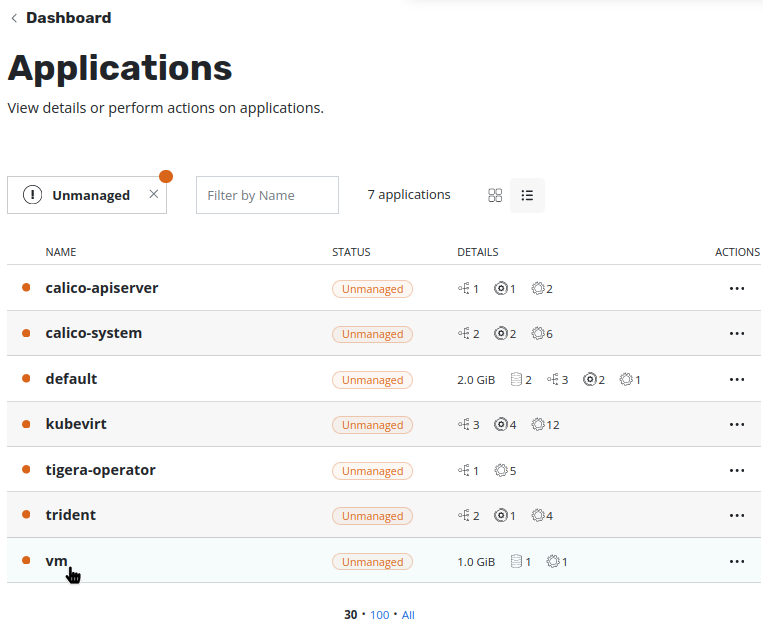Click Unmanaged status badge for trident
The image size is (763, 630).
(372, 516)
